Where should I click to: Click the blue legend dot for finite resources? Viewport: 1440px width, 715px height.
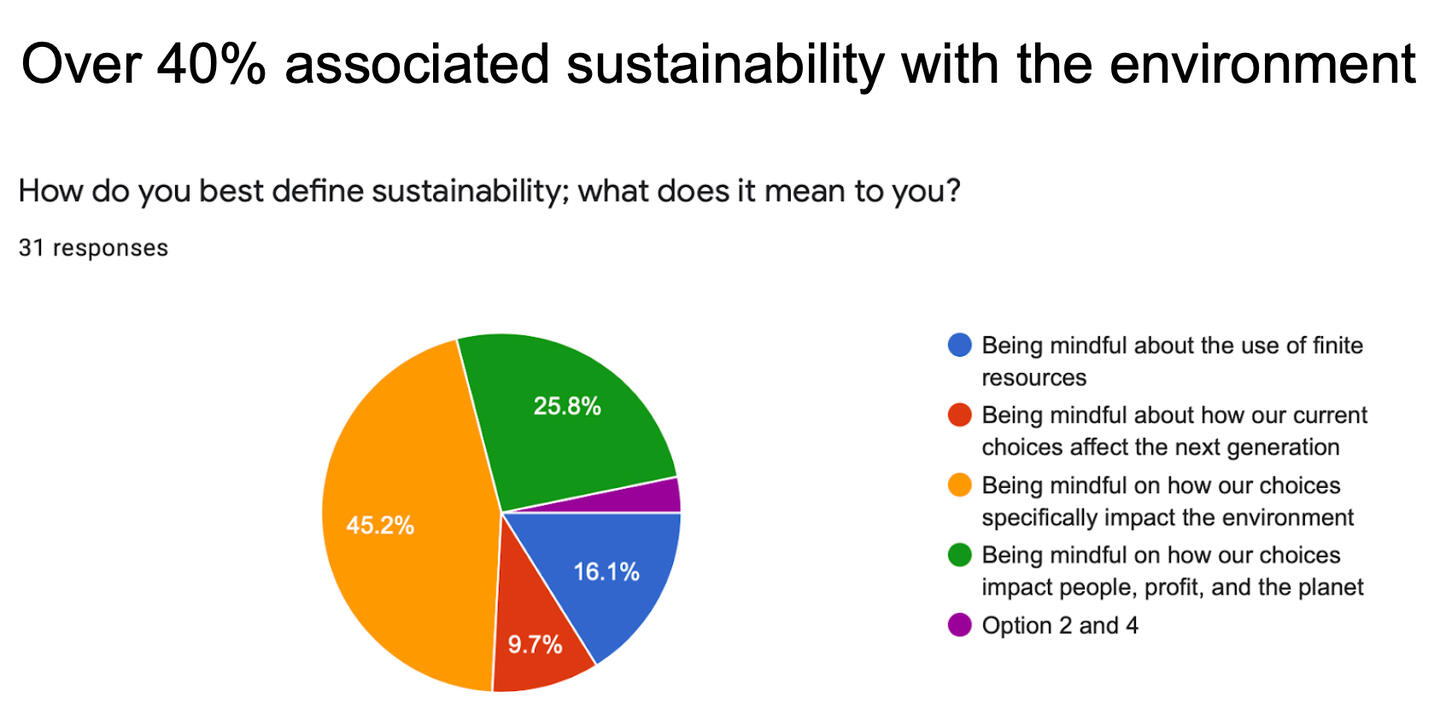tap(959, 346)
